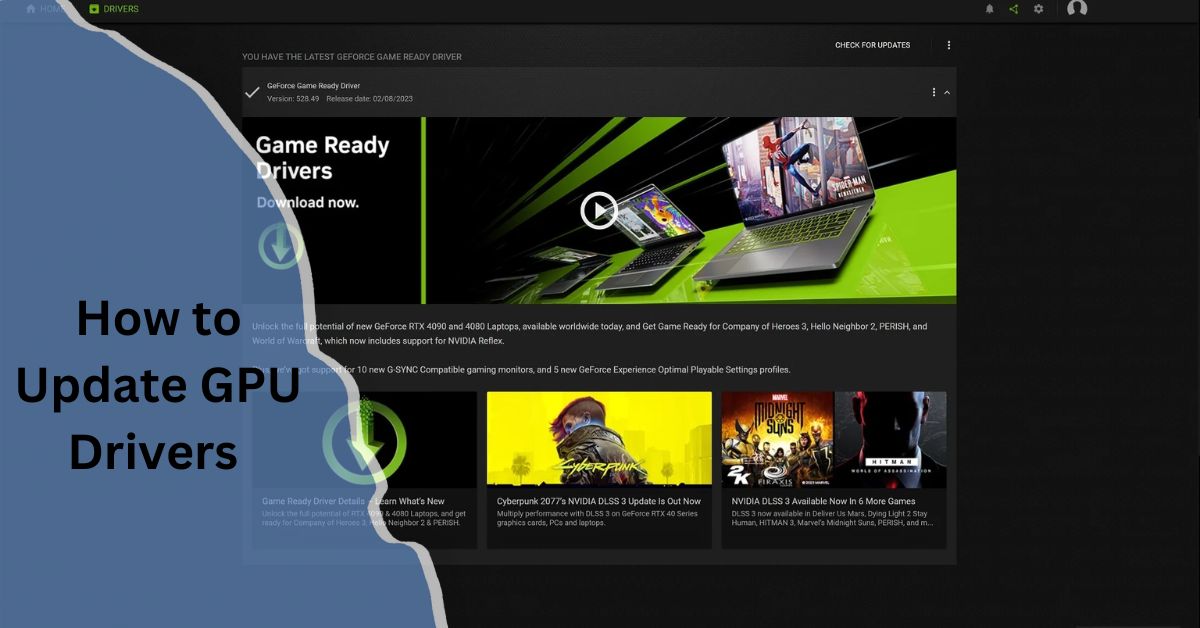The width and height of the screenshot is (1200, 628).
Task: Click the installed checkmark beside GeForce Game Ready Driver
Action: tap(252, 92)
